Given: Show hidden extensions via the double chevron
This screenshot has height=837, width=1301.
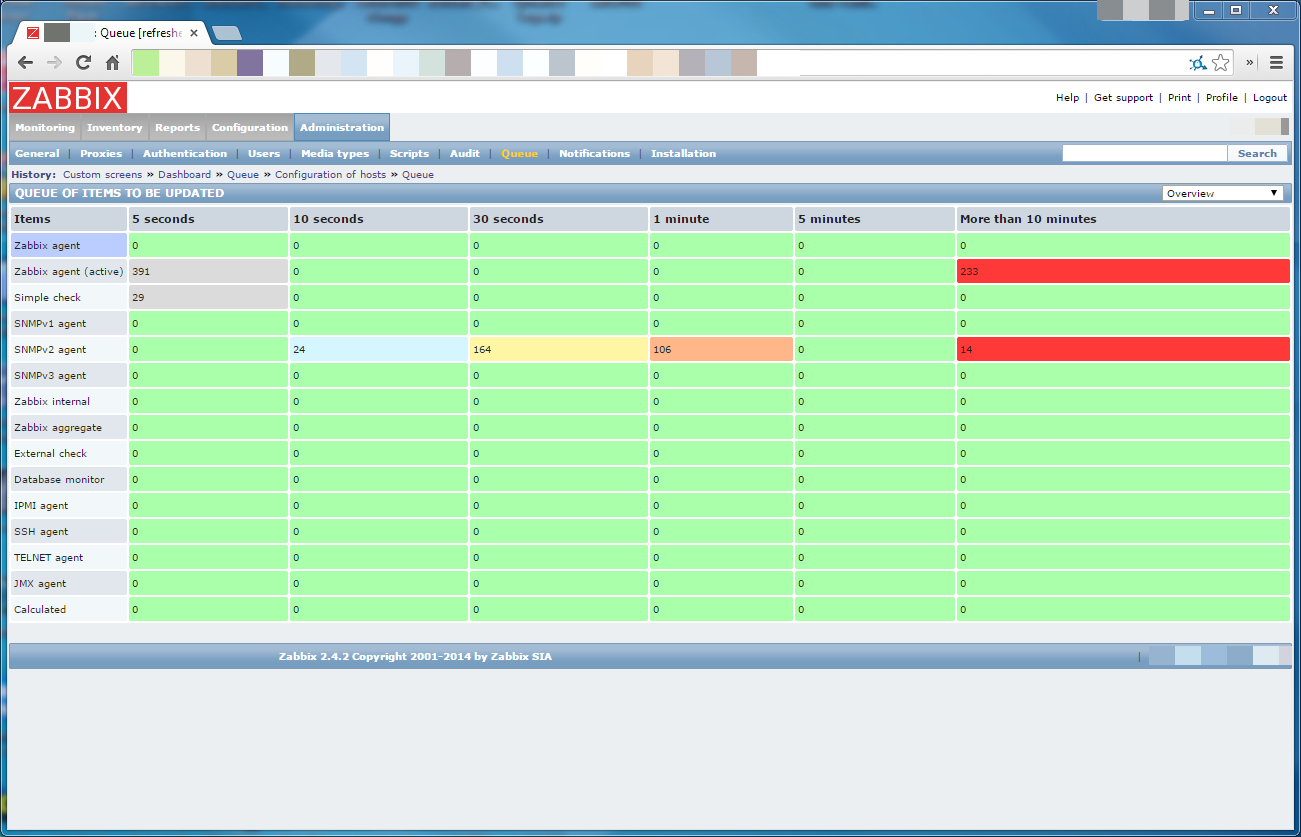Looking at the screenshot, I should coord(1250,63).
